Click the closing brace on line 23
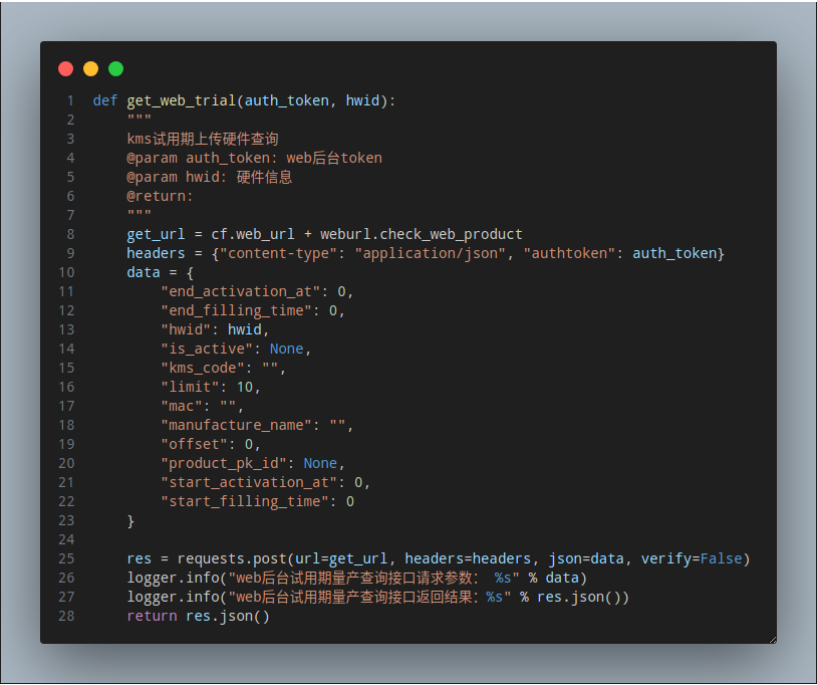 pos(130,521)
